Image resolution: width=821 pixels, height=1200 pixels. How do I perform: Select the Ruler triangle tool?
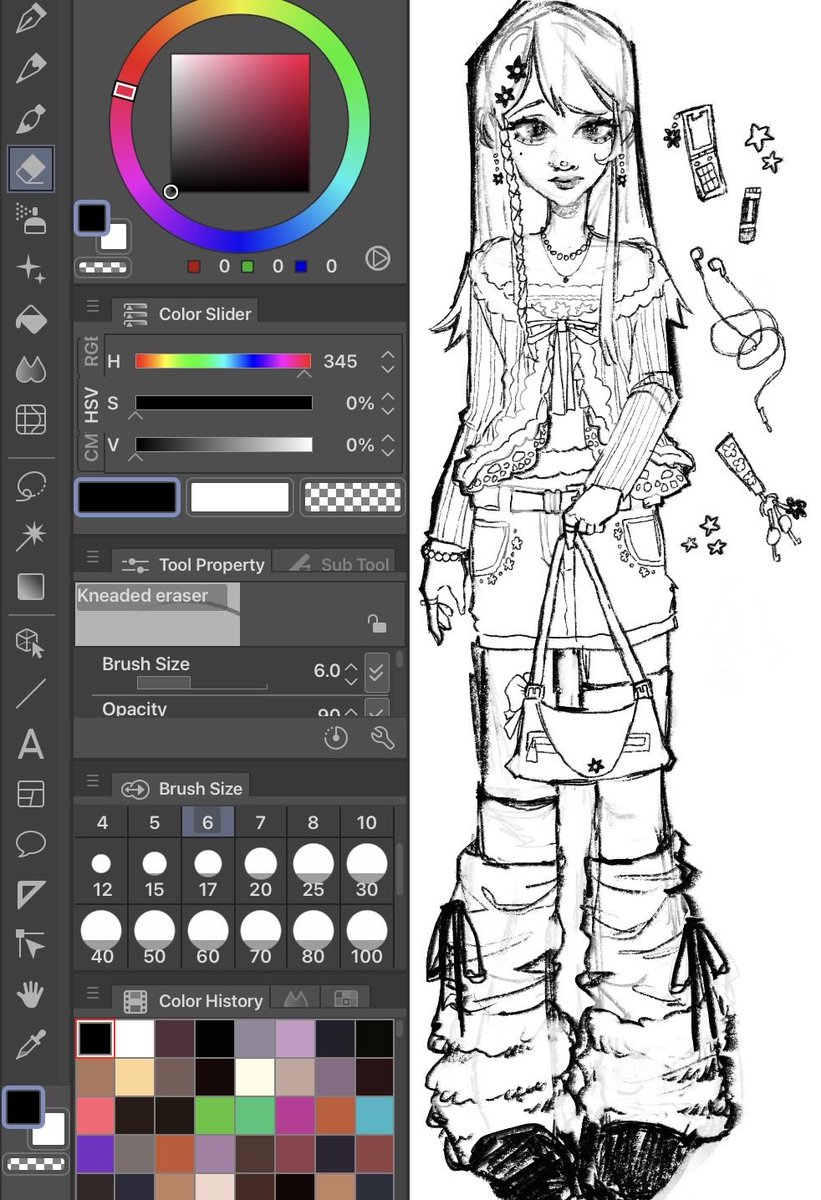click(31, 895)
